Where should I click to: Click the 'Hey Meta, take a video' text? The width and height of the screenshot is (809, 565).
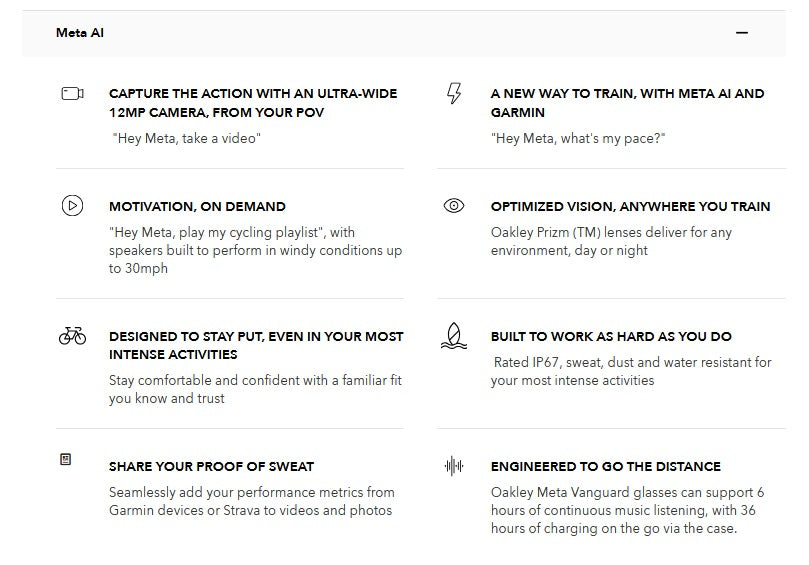(187, 138)
